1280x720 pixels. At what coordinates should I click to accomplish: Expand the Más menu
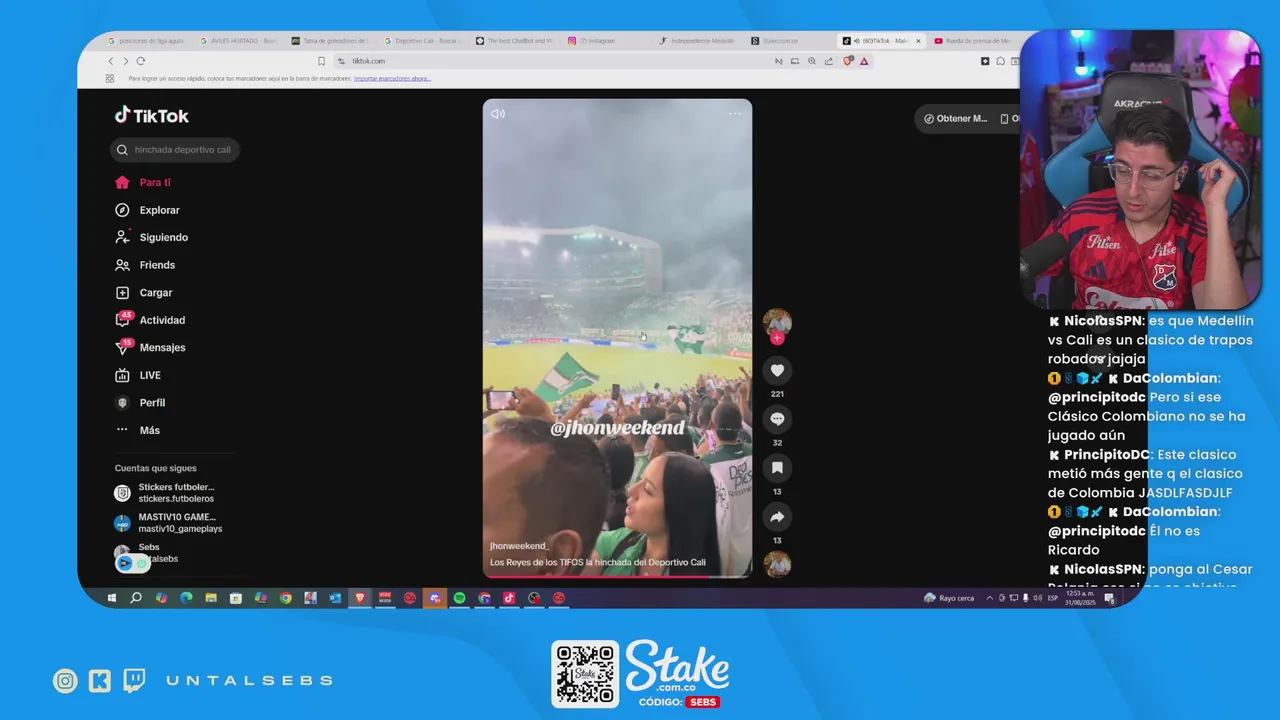pos(137,430)
